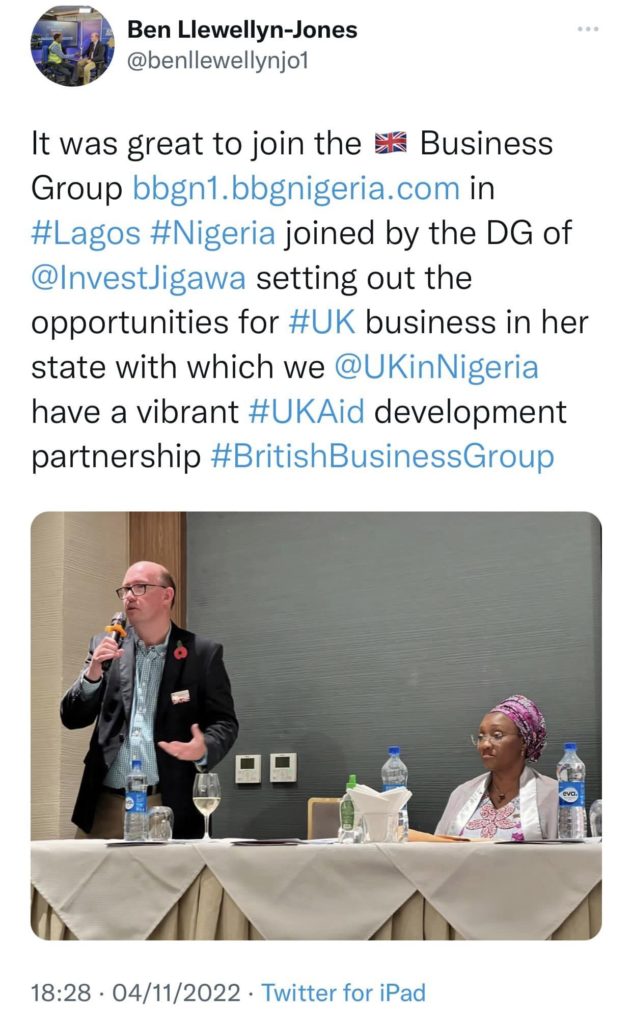
Task: Open the #BritishBusinessGroup hashtag
Action: coord(382,456)
